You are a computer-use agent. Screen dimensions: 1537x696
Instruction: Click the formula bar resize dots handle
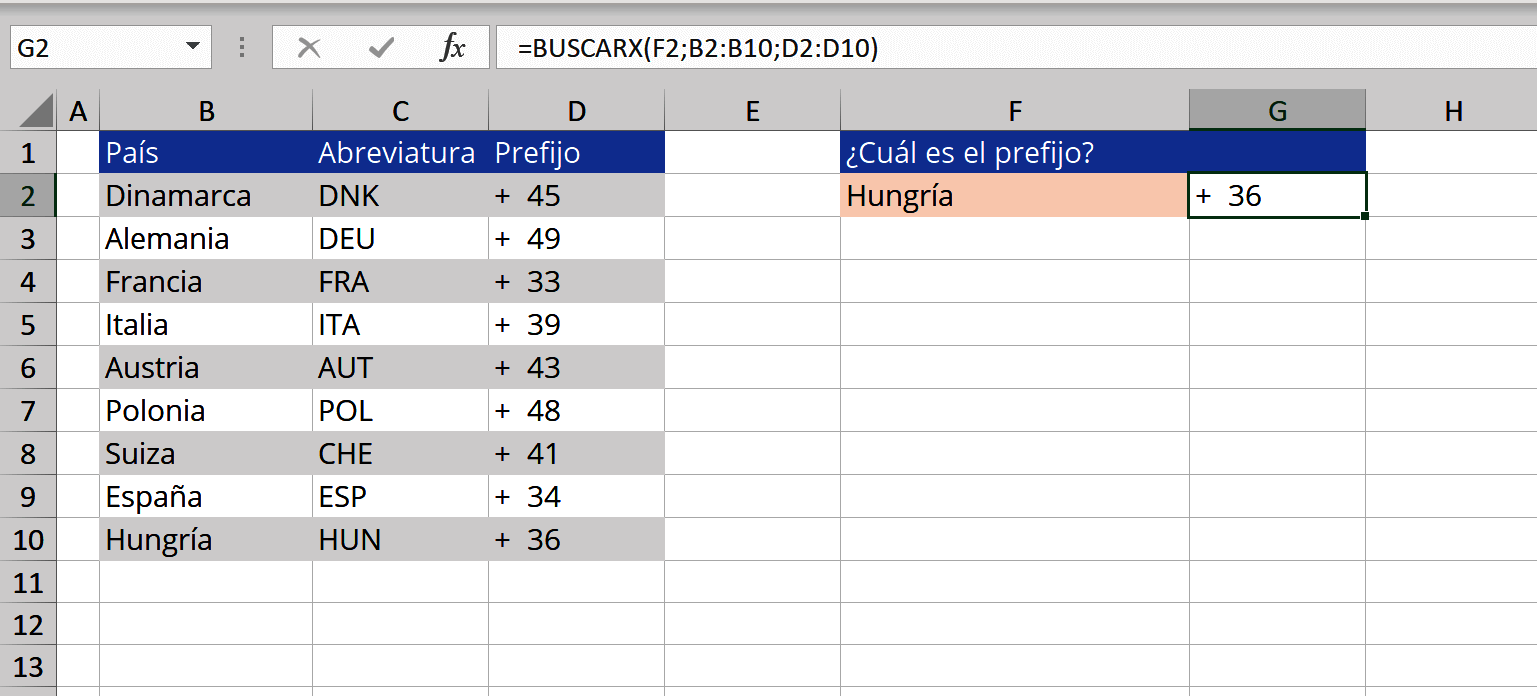241,48
